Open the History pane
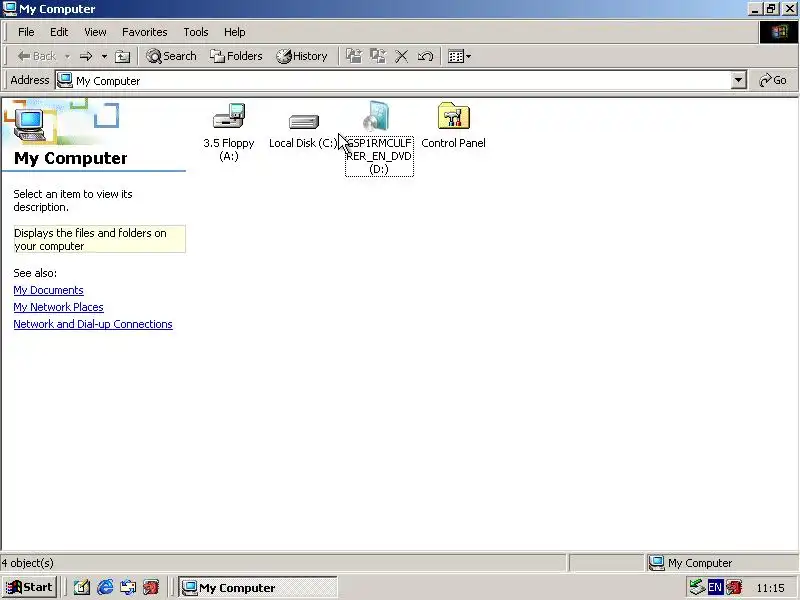The width and height of the screenshot is (800, 600). pyautogui.click(x=302, y=56)
